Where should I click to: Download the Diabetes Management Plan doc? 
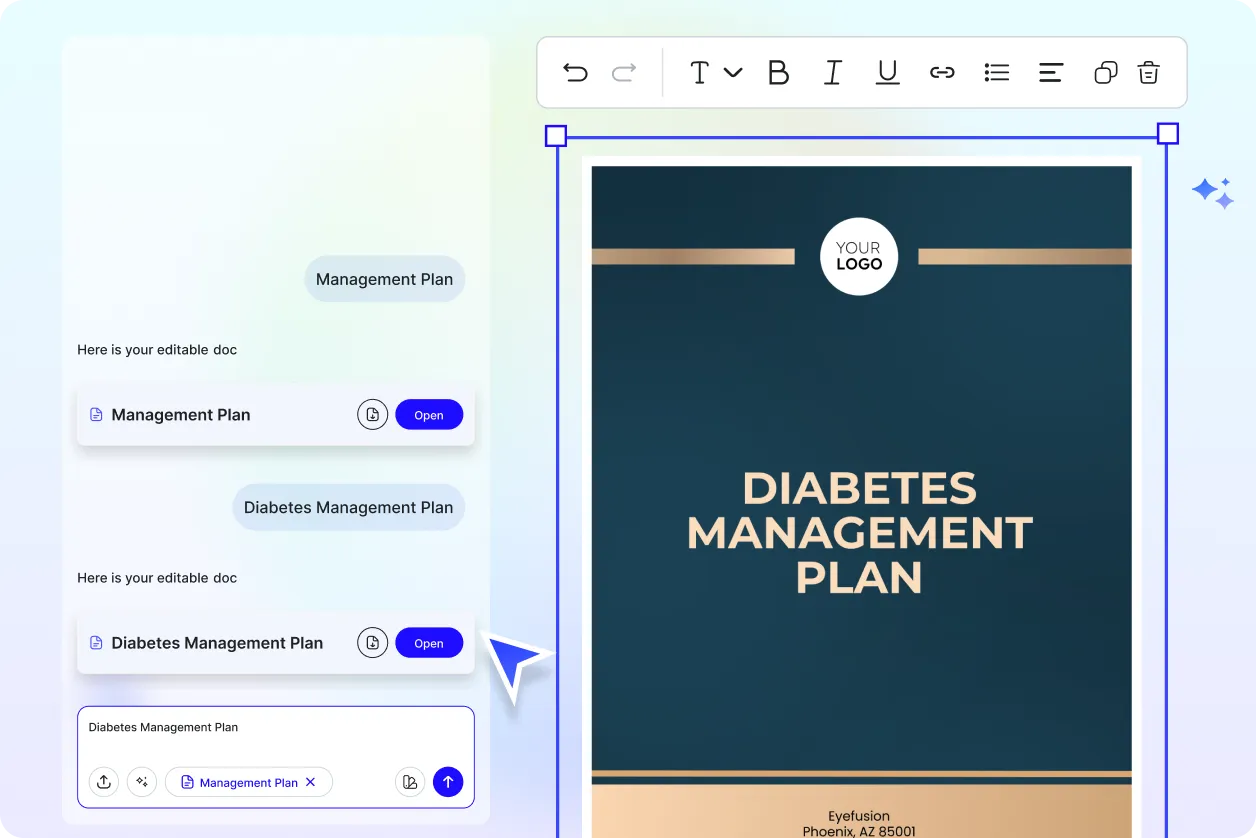tap(372, 643)
